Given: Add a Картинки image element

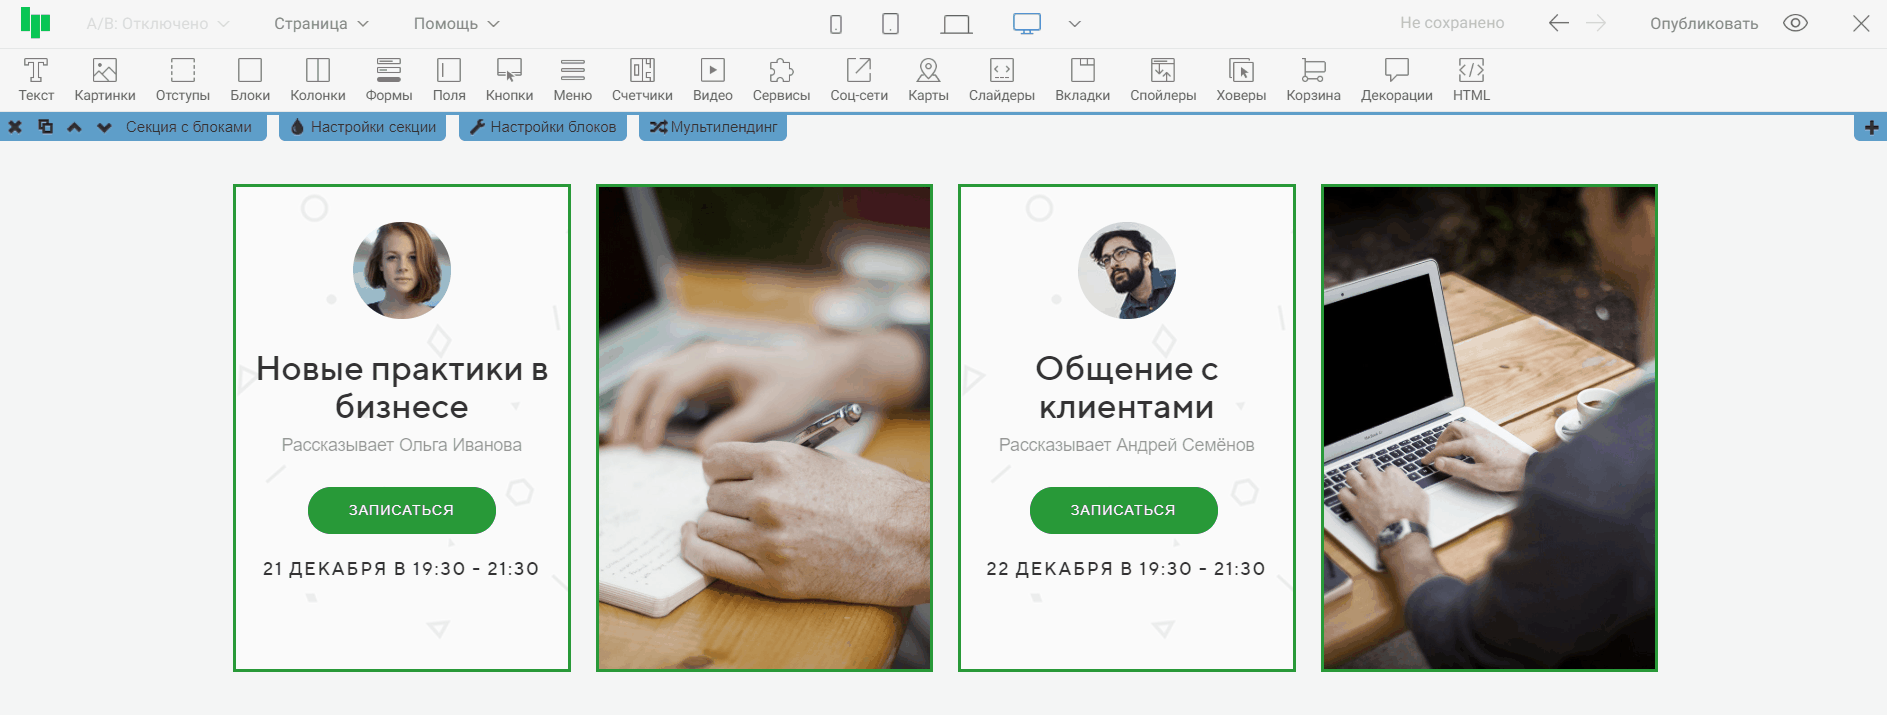Looking at the screenshot, I should (105, 79).
